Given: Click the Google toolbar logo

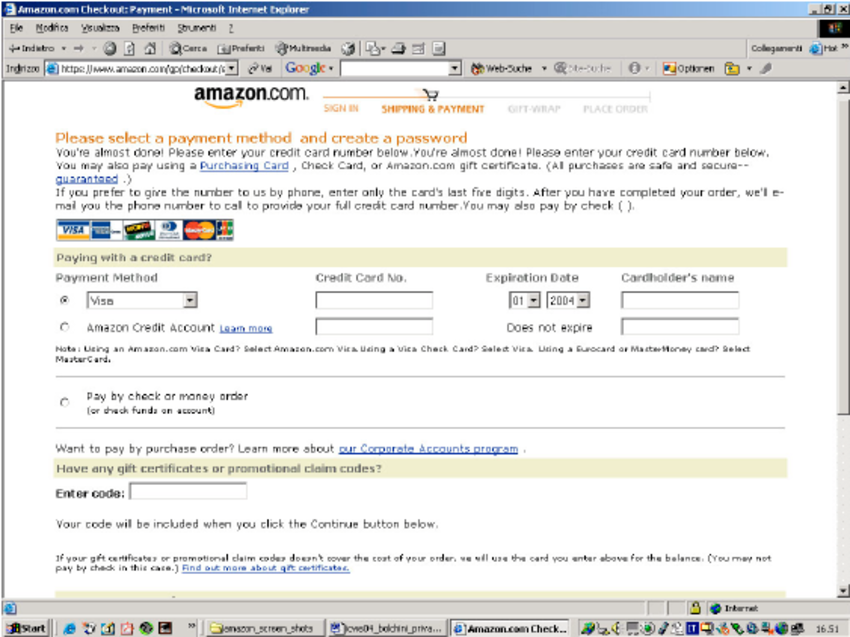Looking at the screenshot, I should pyautogui.click(x=305, y=68).
